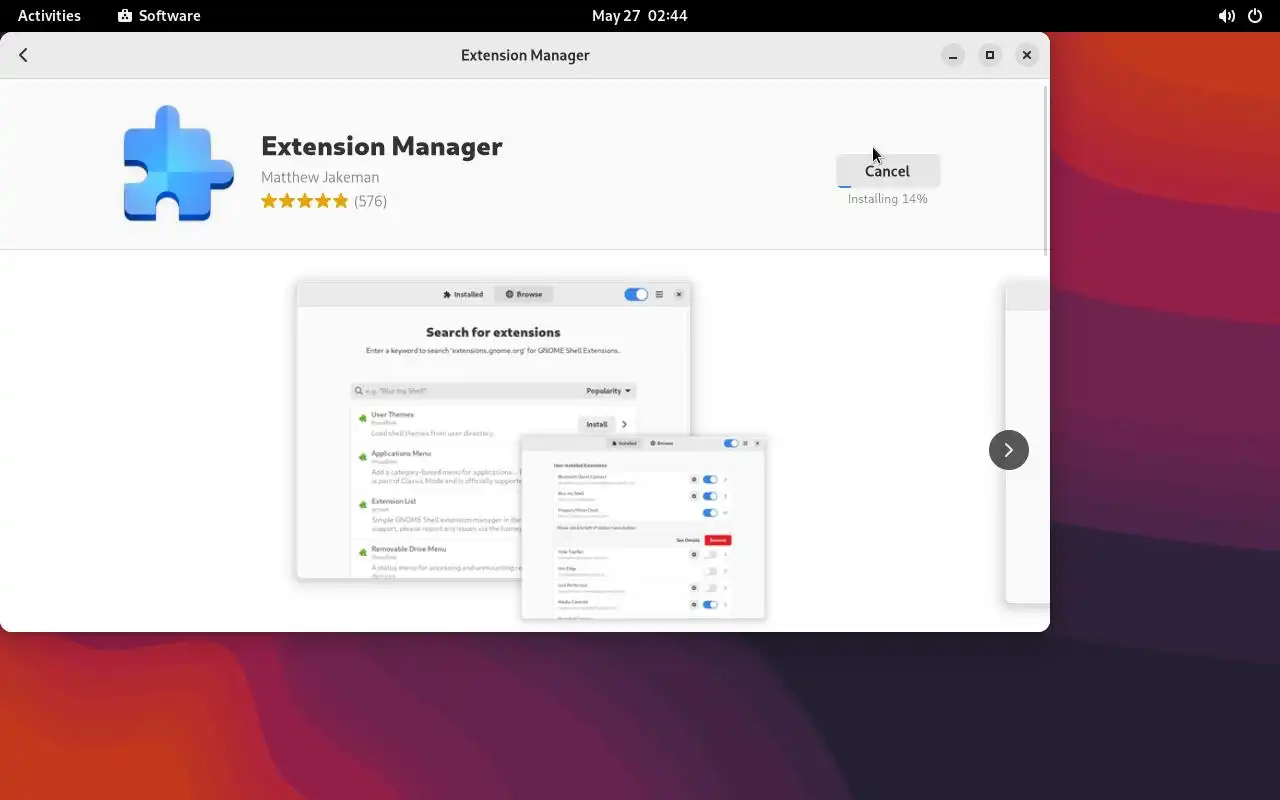
Task: Click the (576) review count
Action: click(x=370, y=201)
